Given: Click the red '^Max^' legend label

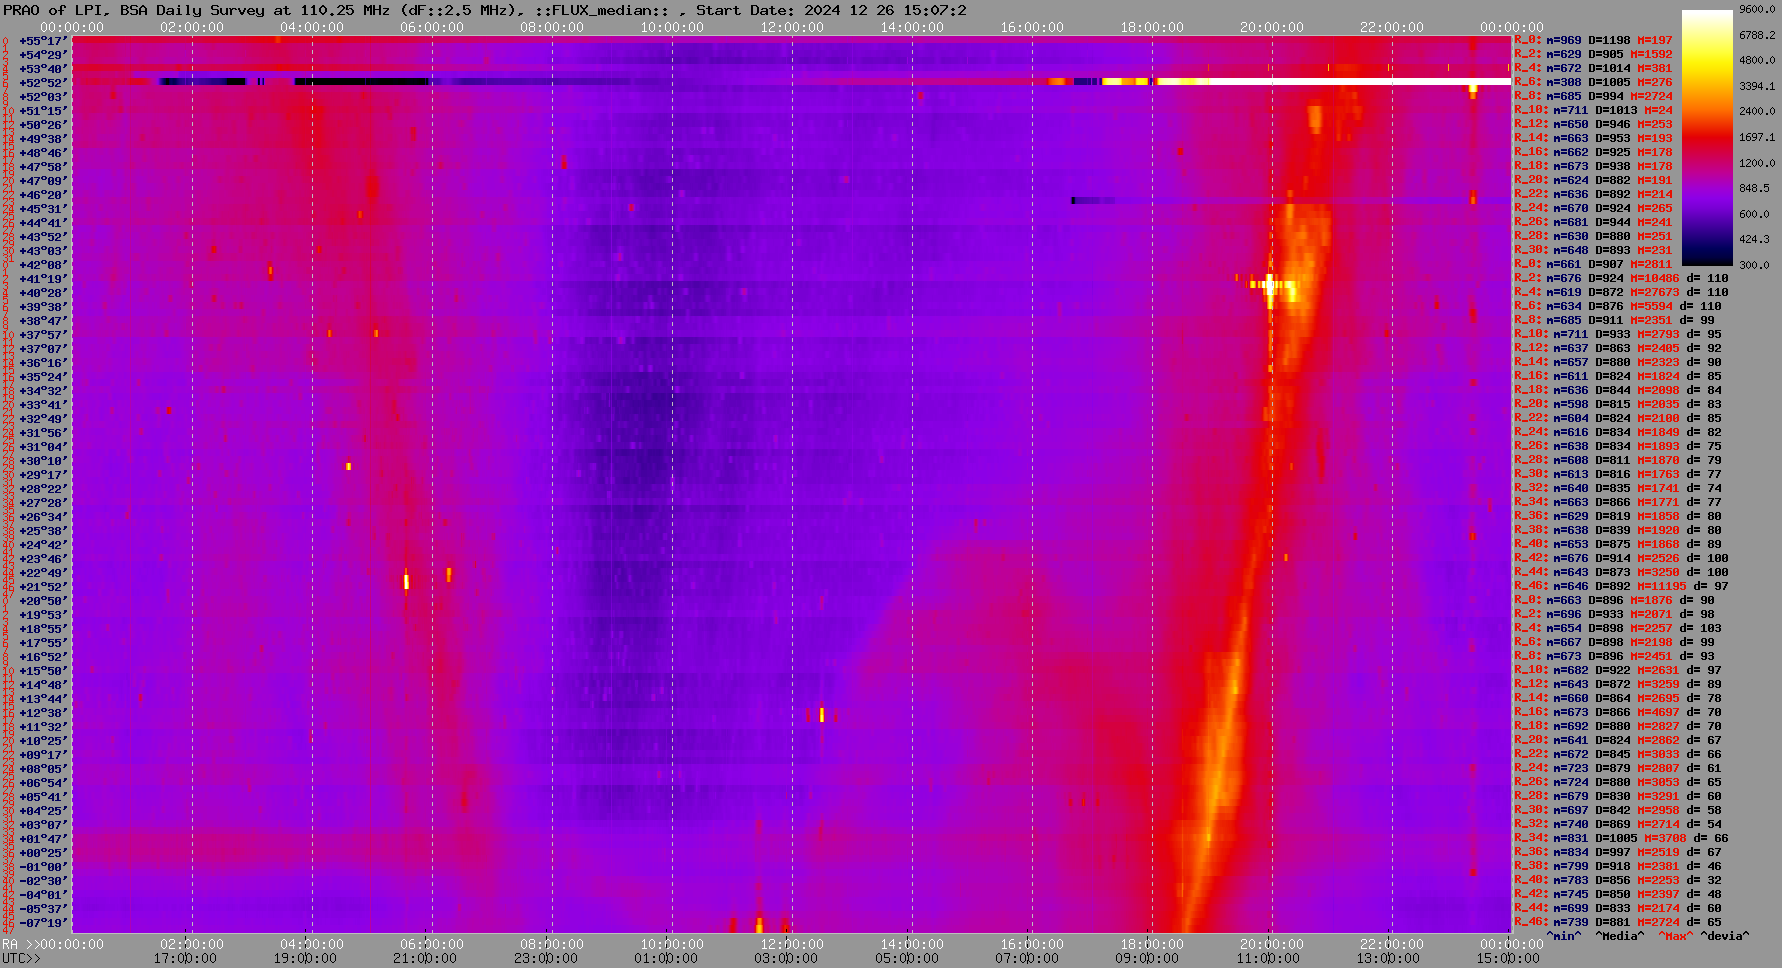Looking at the screenshot, I should click(x=1674, y=936).
